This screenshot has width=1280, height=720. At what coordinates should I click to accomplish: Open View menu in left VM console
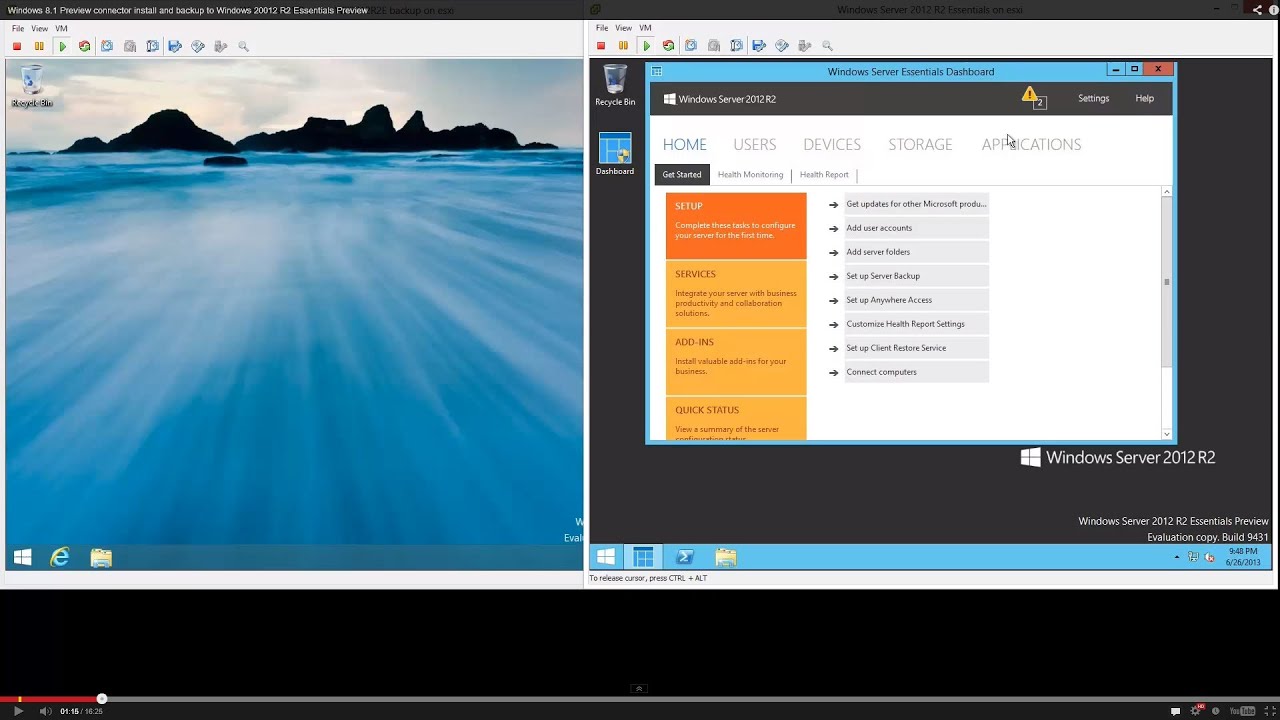click(39, 29)
